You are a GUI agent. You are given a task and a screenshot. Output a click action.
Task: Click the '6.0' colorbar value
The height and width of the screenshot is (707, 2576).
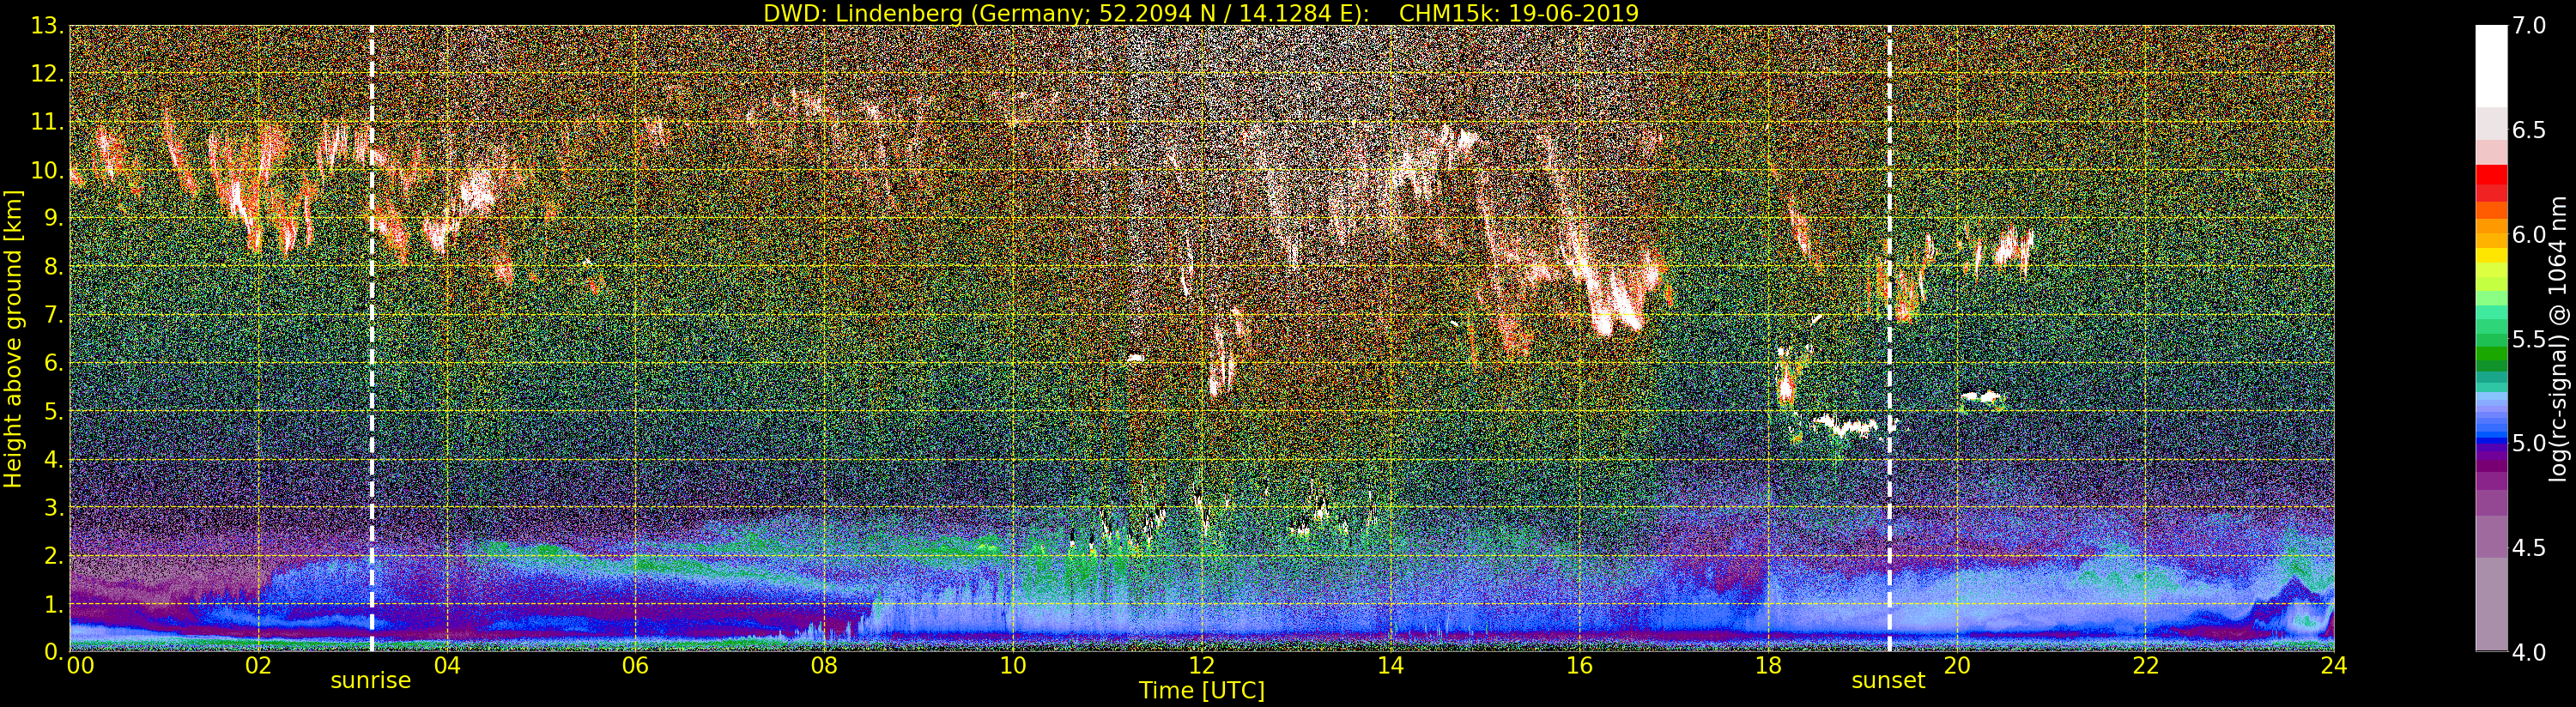tap(2528, 234)
